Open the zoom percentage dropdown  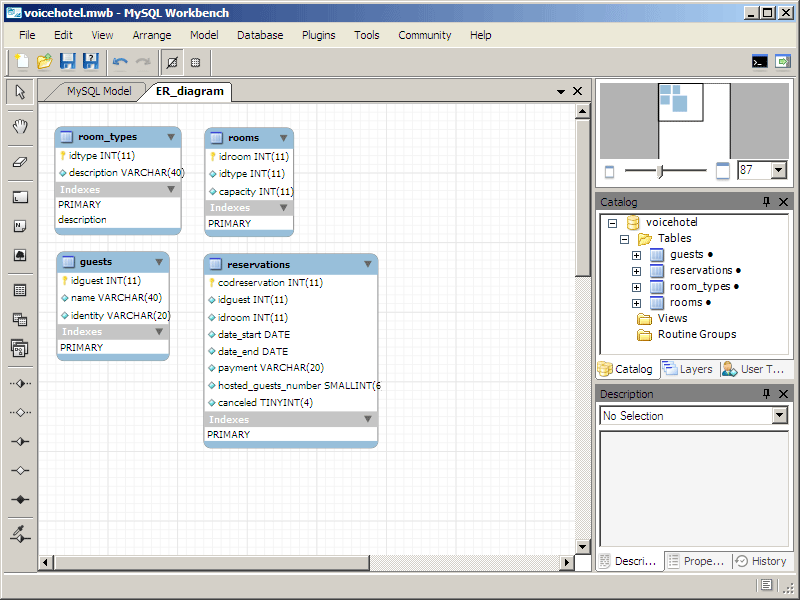point(779,170)
